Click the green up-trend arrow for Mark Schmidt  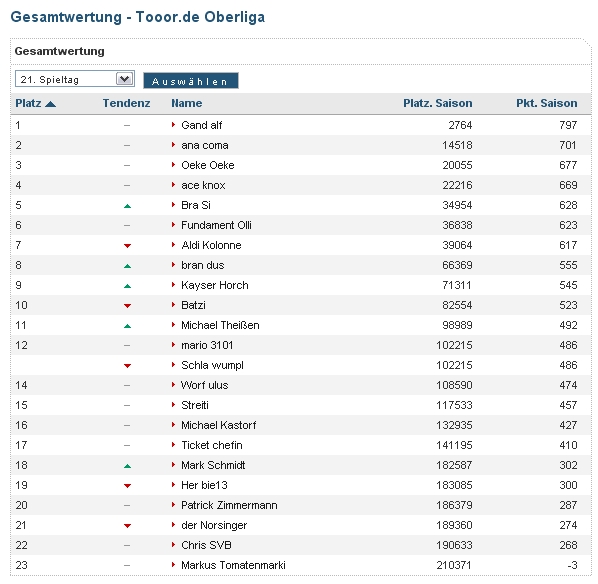tap(127, 466)
